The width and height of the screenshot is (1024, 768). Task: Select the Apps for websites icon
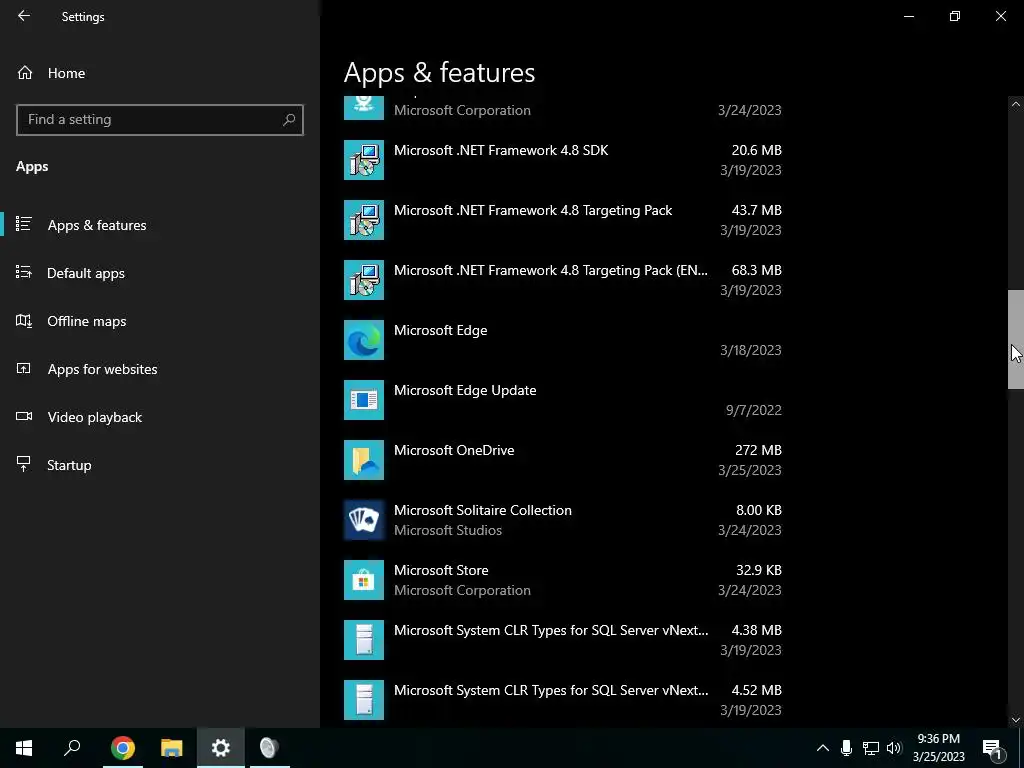coord(24,368)
